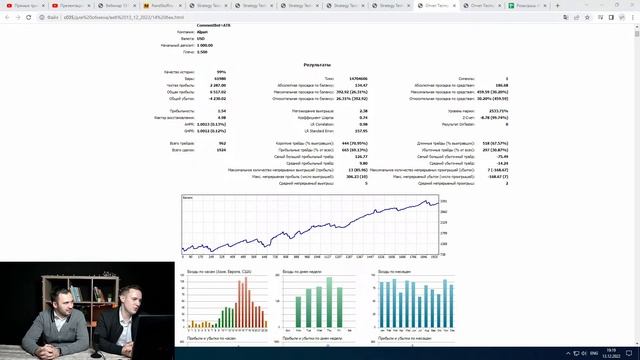The image size is (640, 360).
Task: Click the share page icon
Action: tap(576, 18)
